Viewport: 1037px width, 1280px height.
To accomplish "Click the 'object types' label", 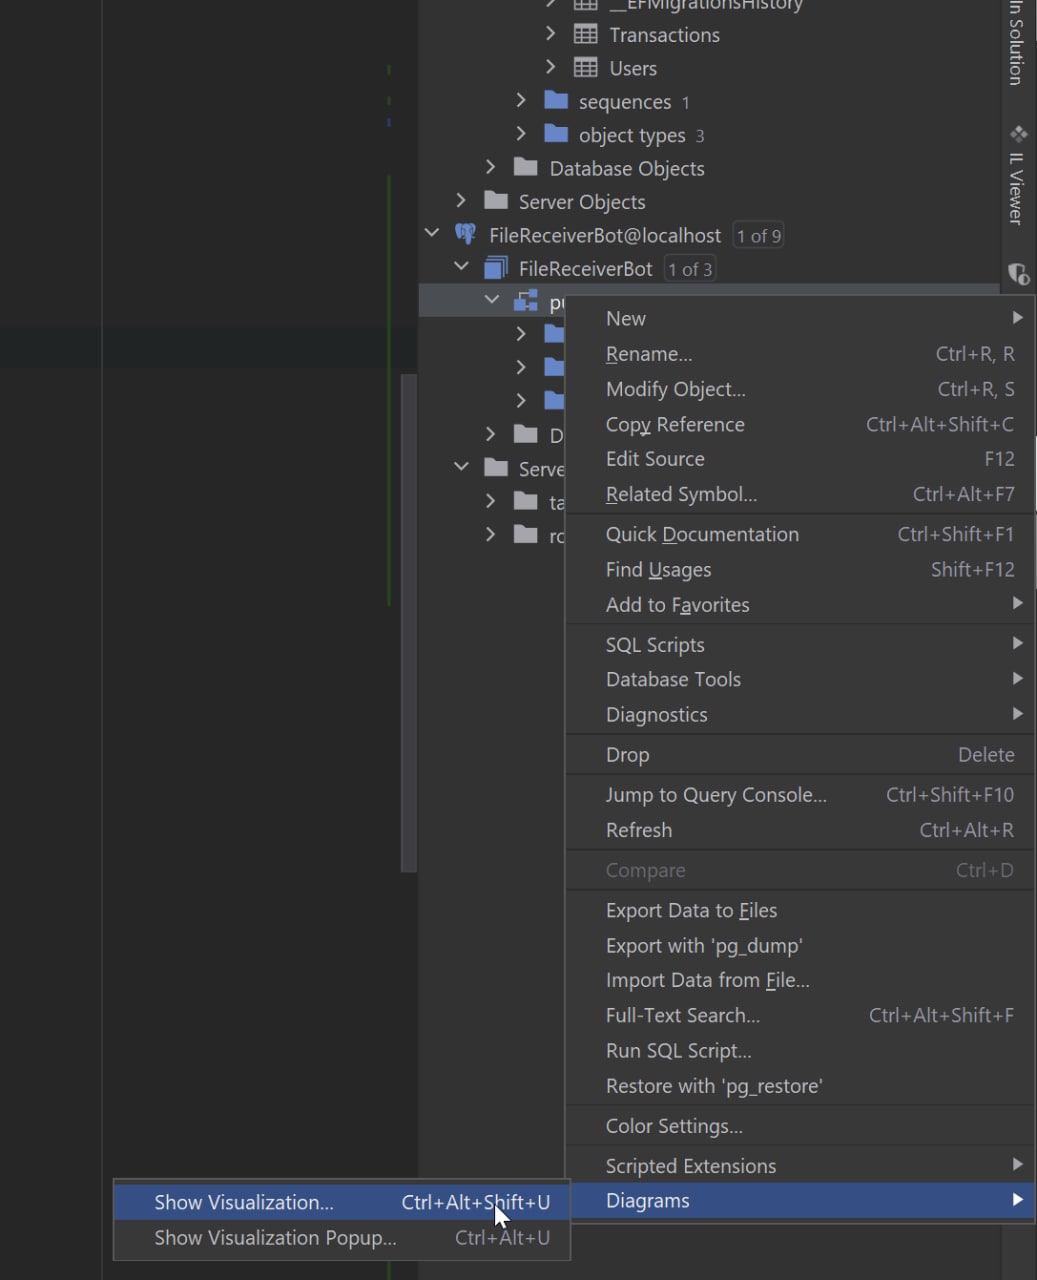I will 632,135.
